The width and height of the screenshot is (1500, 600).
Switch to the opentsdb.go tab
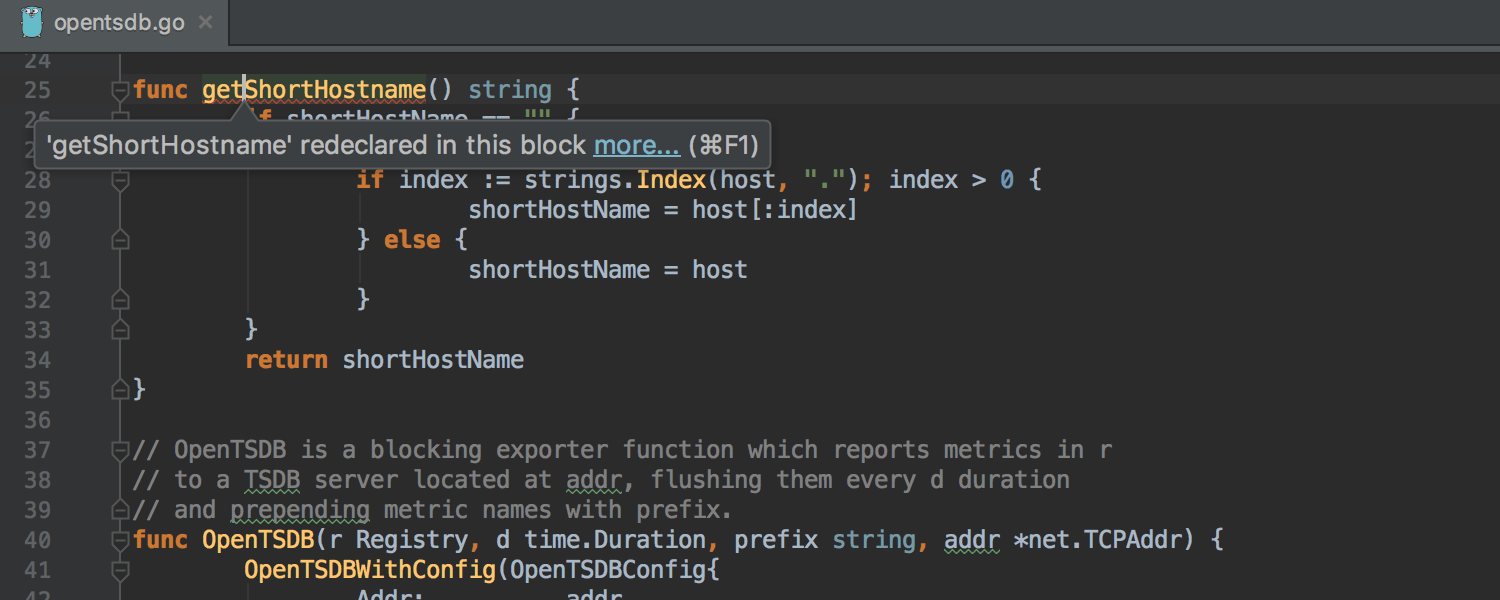[118, 23]
